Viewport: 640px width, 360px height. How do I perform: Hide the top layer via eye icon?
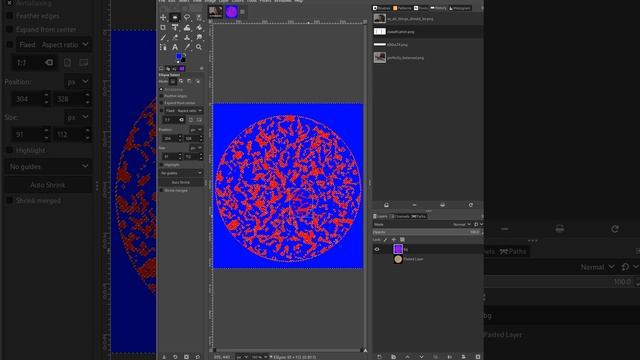coord(377,249)
